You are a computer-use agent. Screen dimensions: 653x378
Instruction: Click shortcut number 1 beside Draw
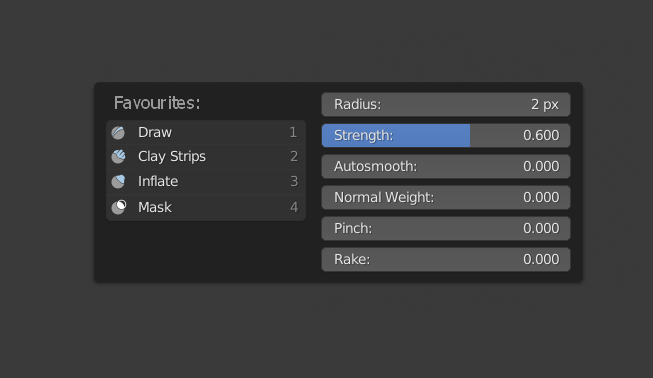[x=293, y=132]
